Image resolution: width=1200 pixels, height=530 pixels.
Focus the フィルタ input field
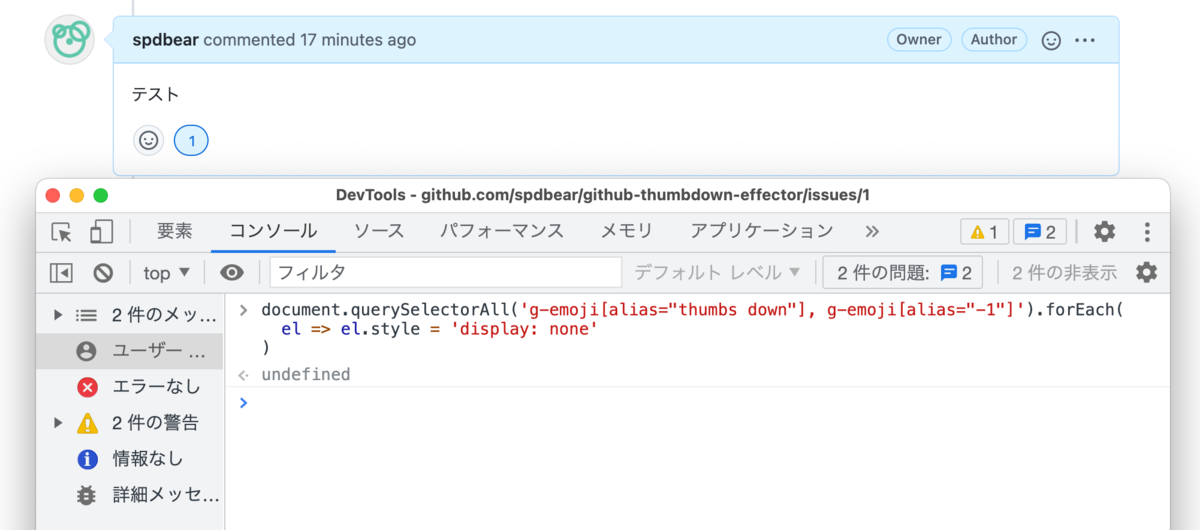pyautogui.click(x=446, y=272)
